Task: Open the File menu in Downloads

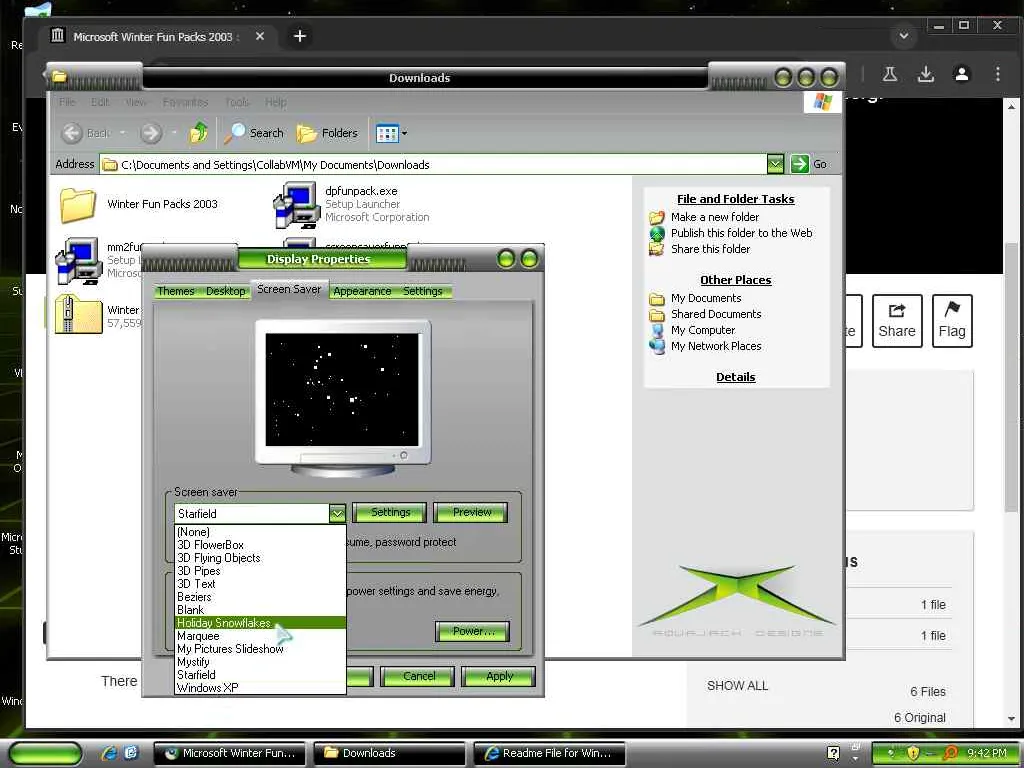Action: coord(67,103)
